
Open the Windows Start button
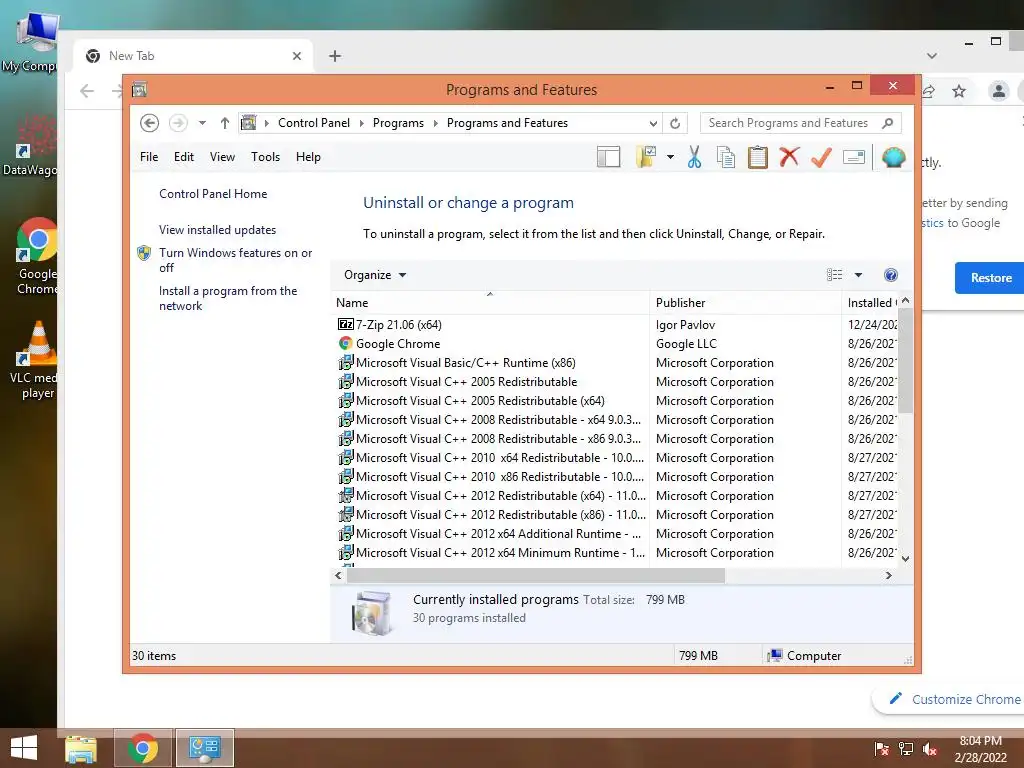pos(24,748)
